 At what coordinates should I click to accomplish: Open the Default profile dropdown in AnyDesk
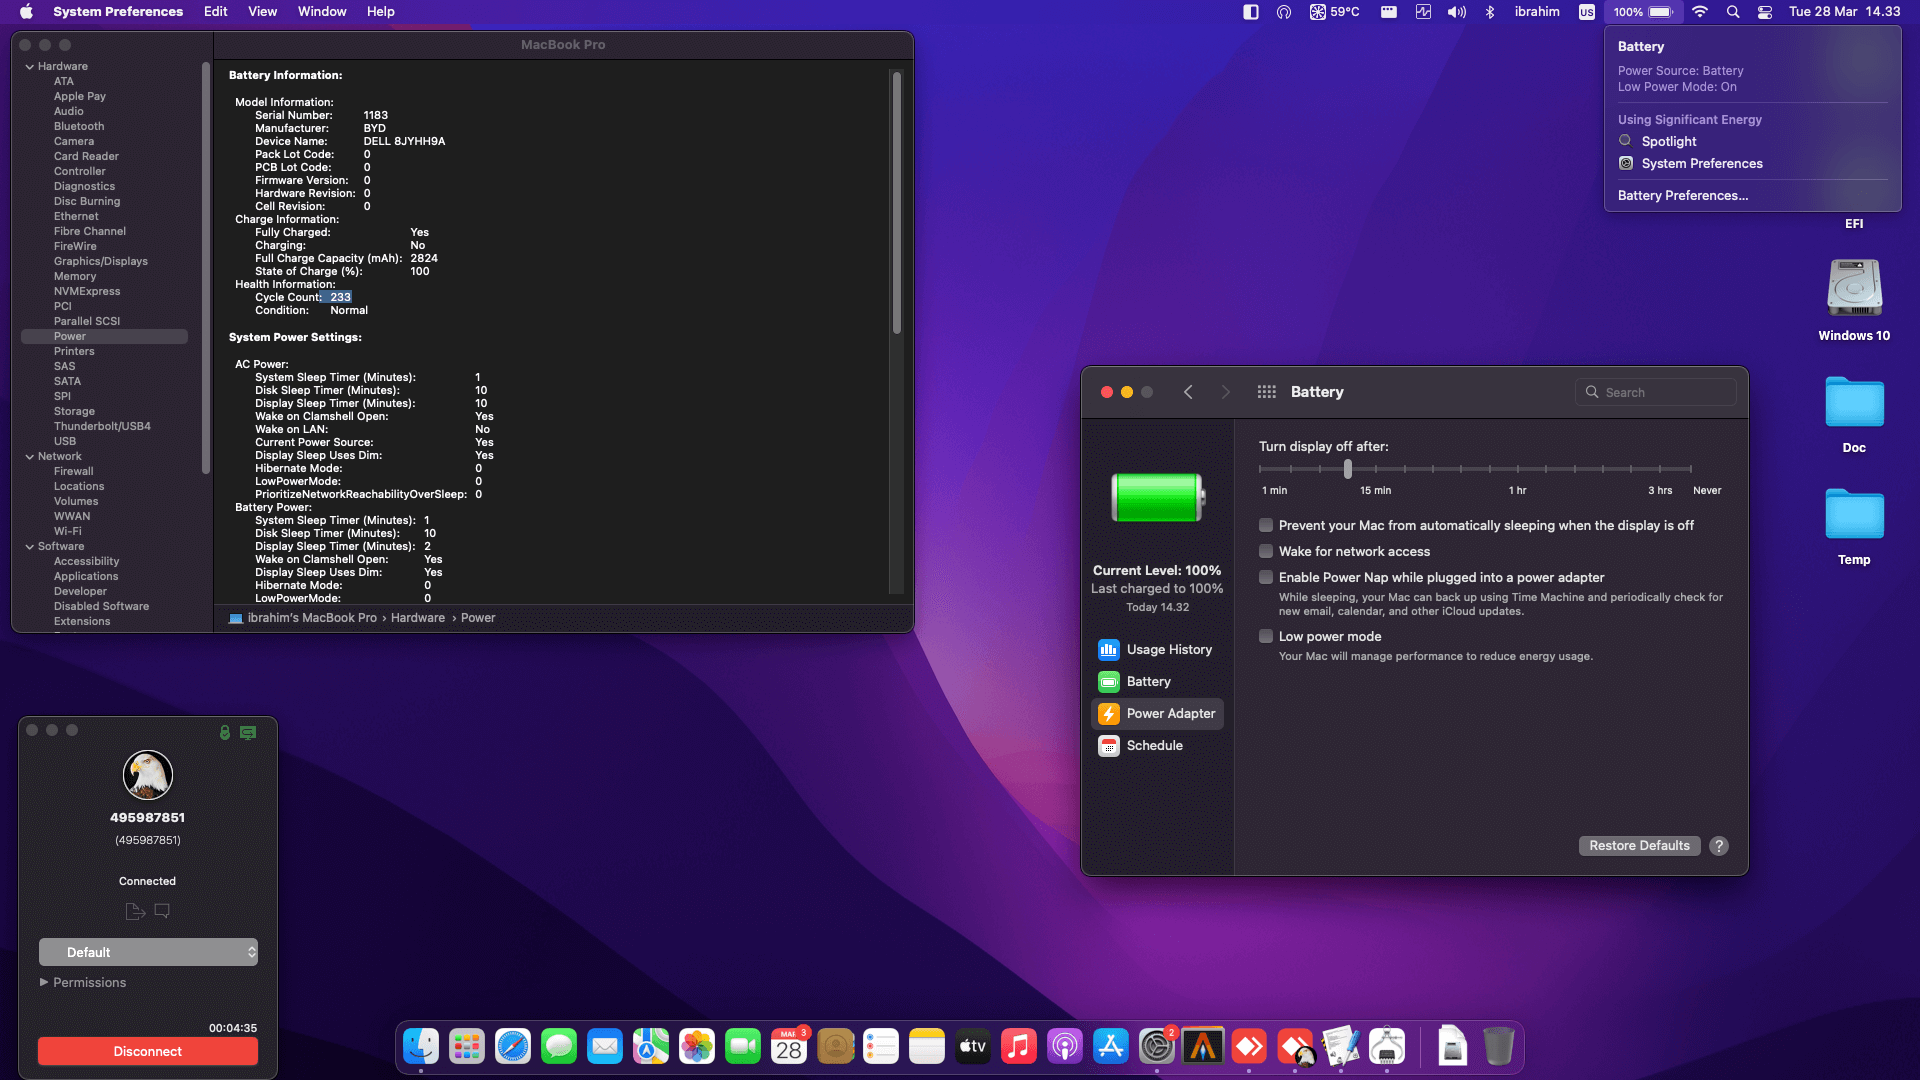click(148, 952)
